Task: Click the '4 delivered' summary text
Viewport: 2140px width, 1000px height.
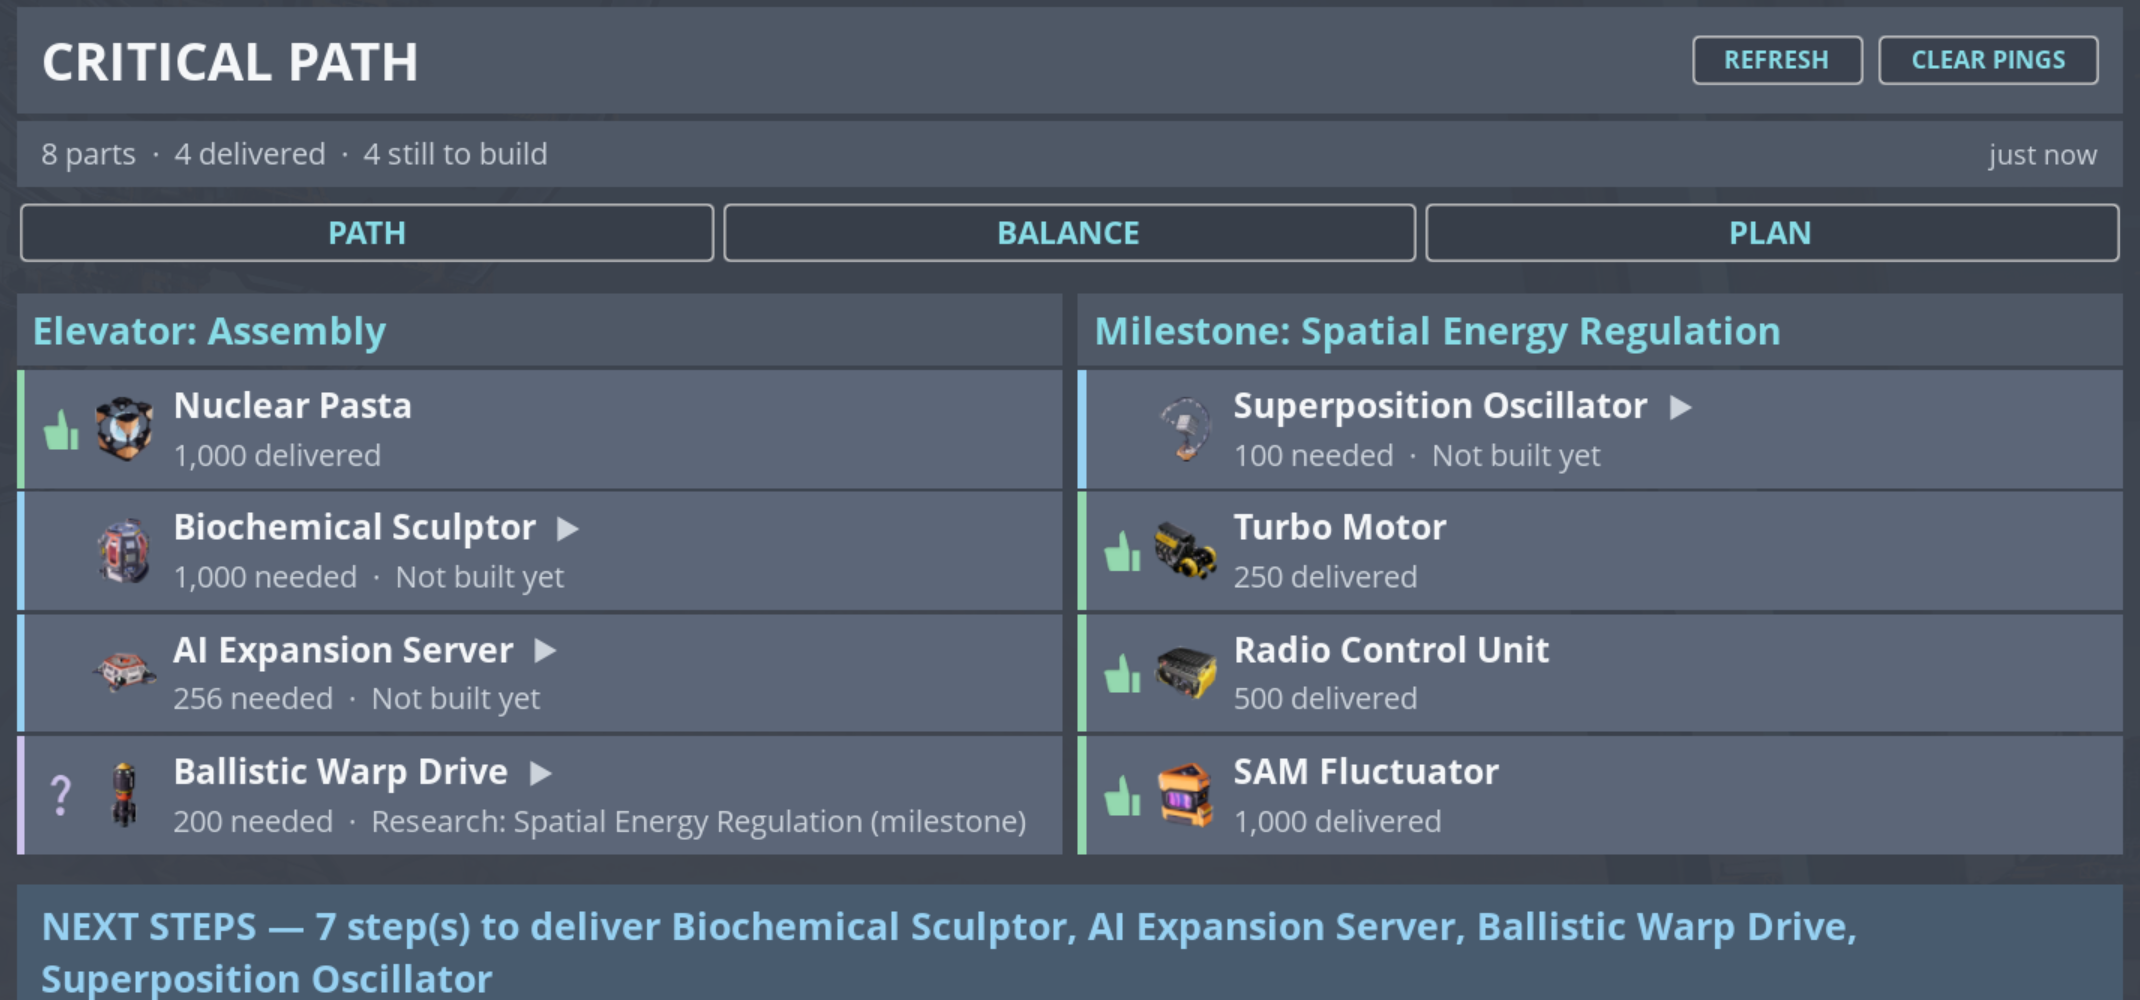Action: point(250,154)
